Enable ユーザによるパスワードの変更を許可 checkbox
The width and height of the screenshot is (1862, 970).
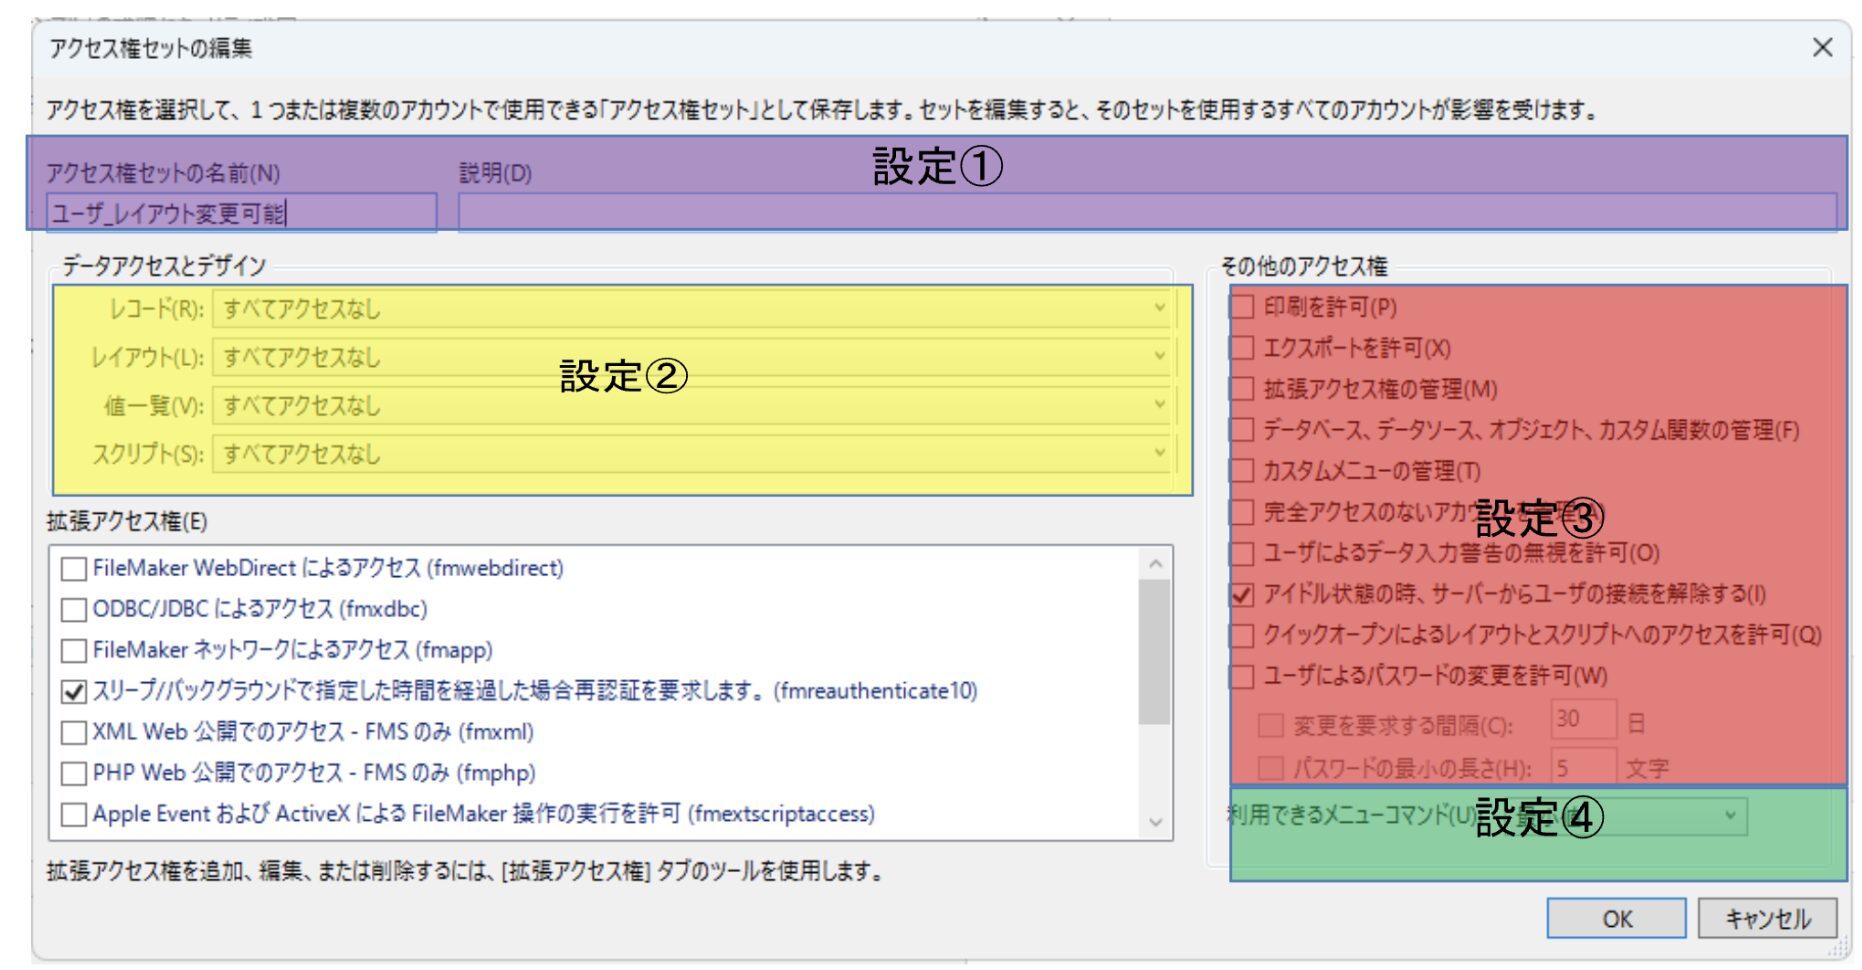tap(1242, 677)
